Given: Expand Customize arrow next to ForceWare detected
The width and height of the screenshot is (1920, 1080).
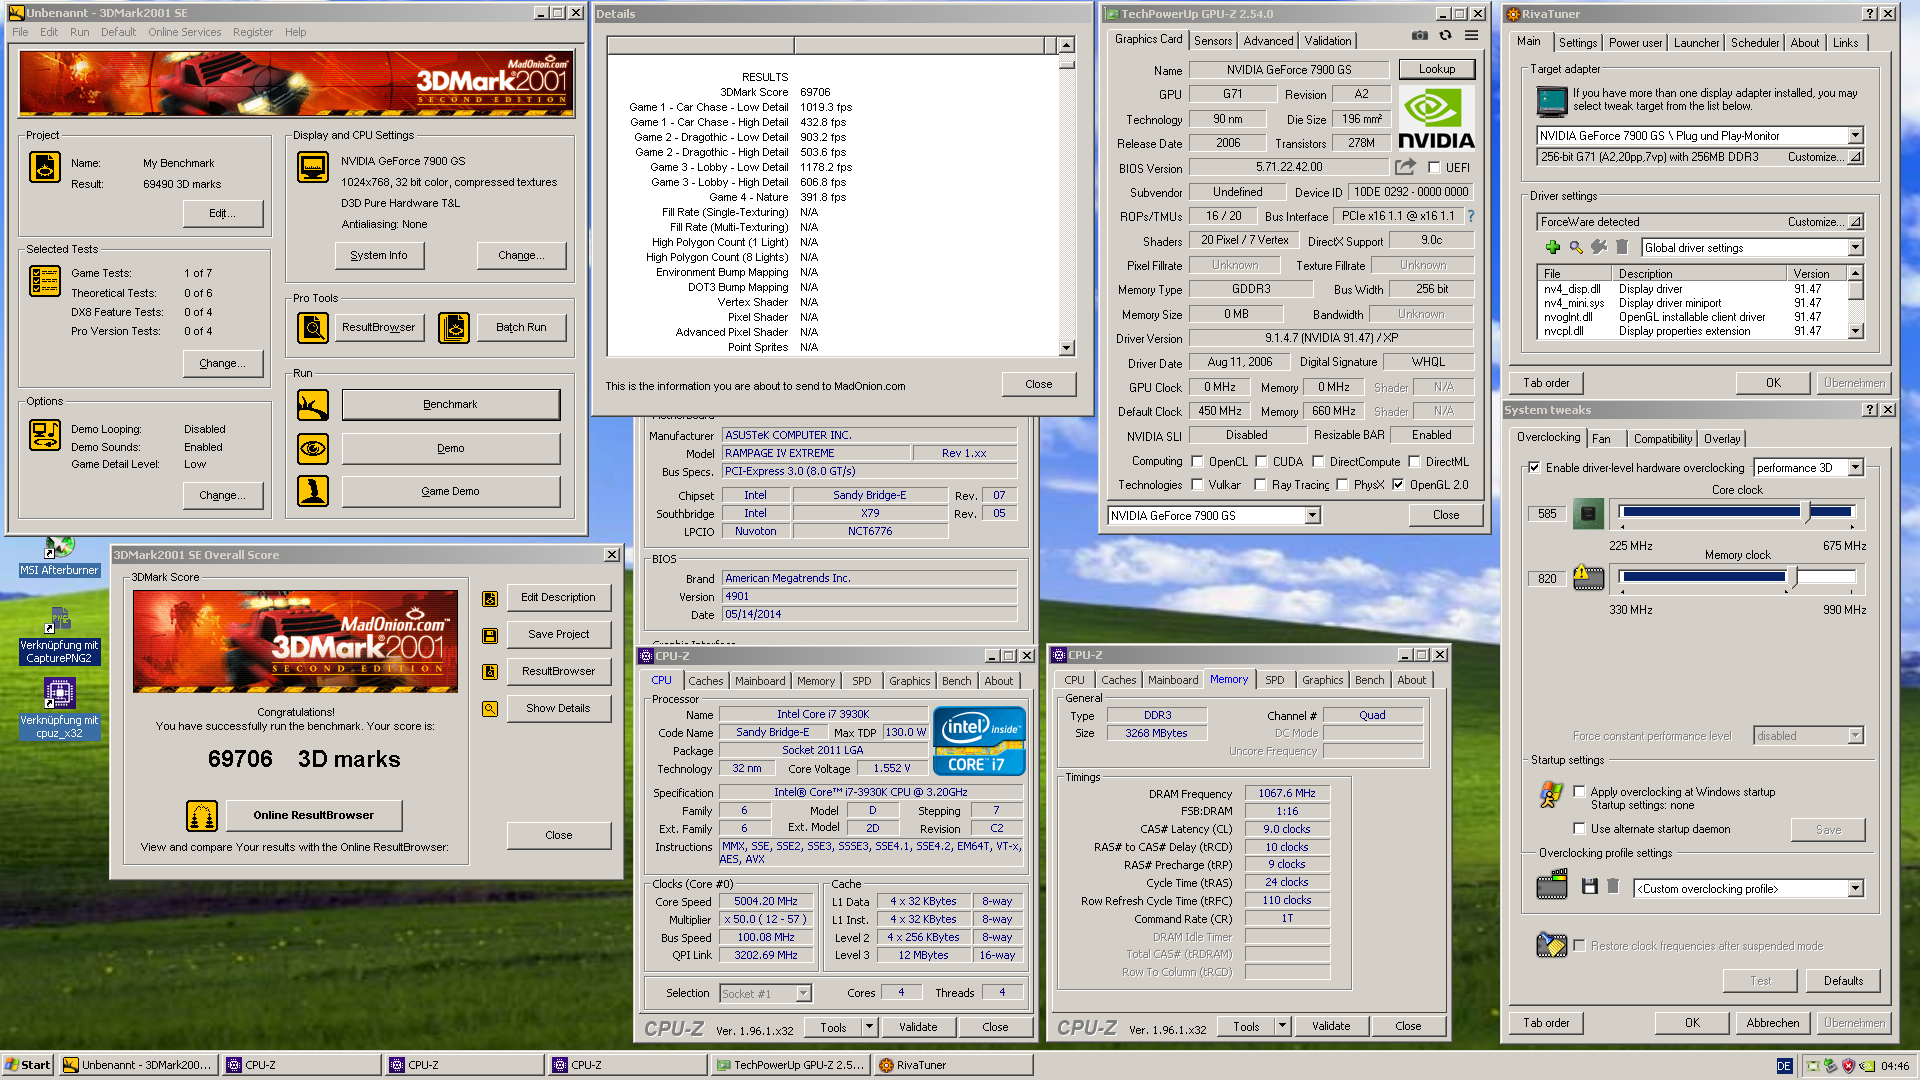Looking at the screenshot, I should [x=1855, y=222].
